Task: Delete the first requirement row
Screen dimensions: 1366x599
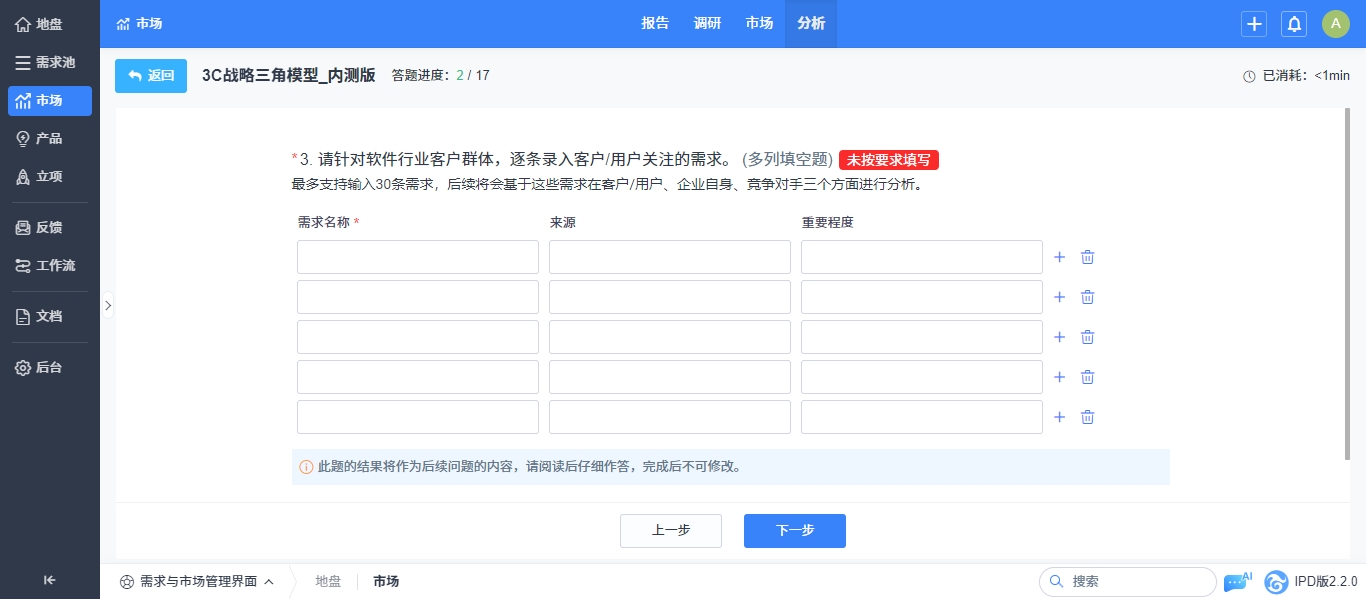Action: pyautogui.click(x=1088, y=257)
